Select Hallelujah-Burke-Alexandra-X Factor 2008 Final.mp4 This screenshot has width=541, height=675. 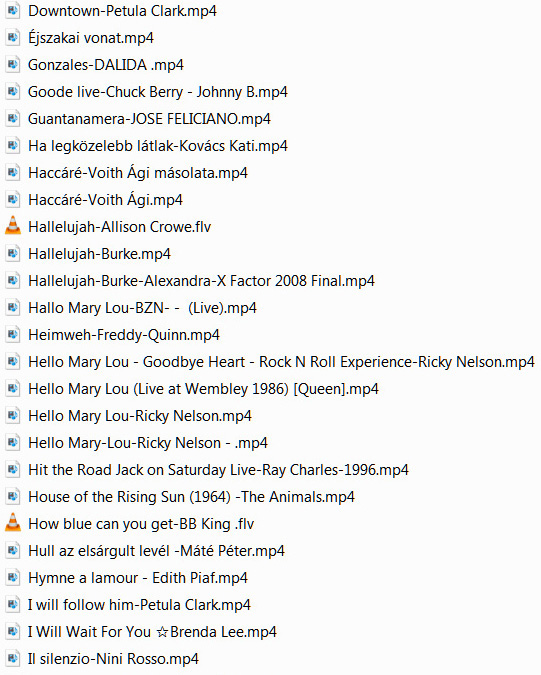tap(201, 281)
